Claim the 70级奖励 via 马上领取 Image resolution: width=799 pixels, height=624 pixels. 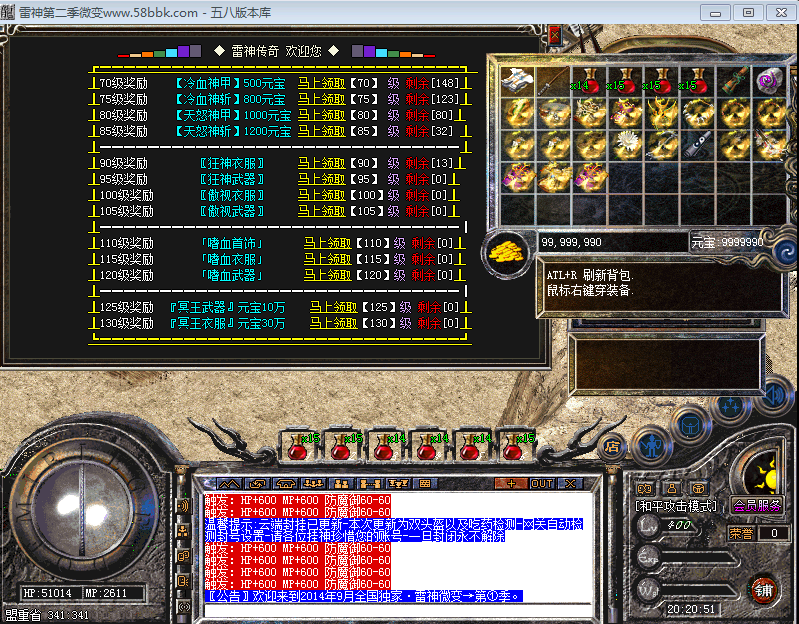pos(322,83)
